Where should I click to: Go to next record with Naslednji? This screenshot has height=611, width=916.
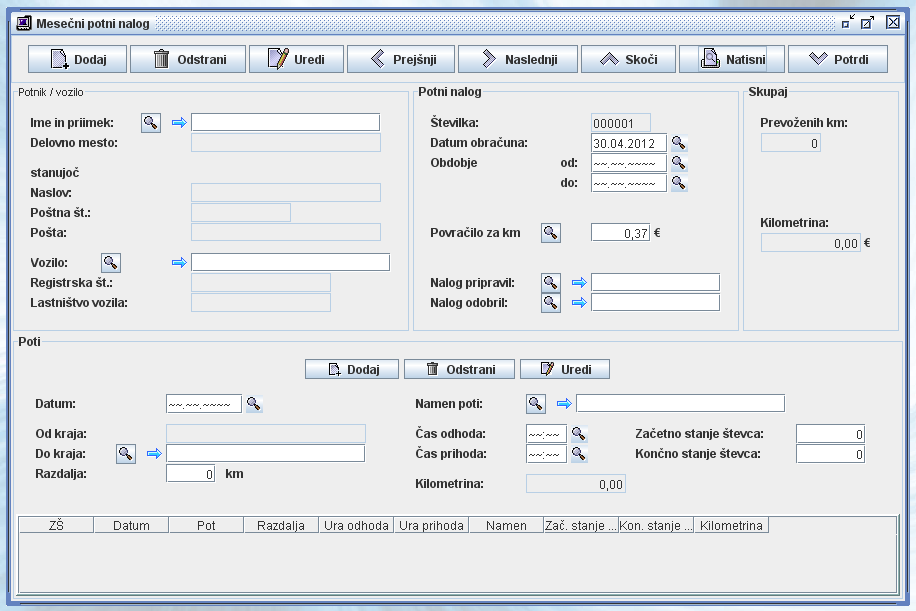517,59
